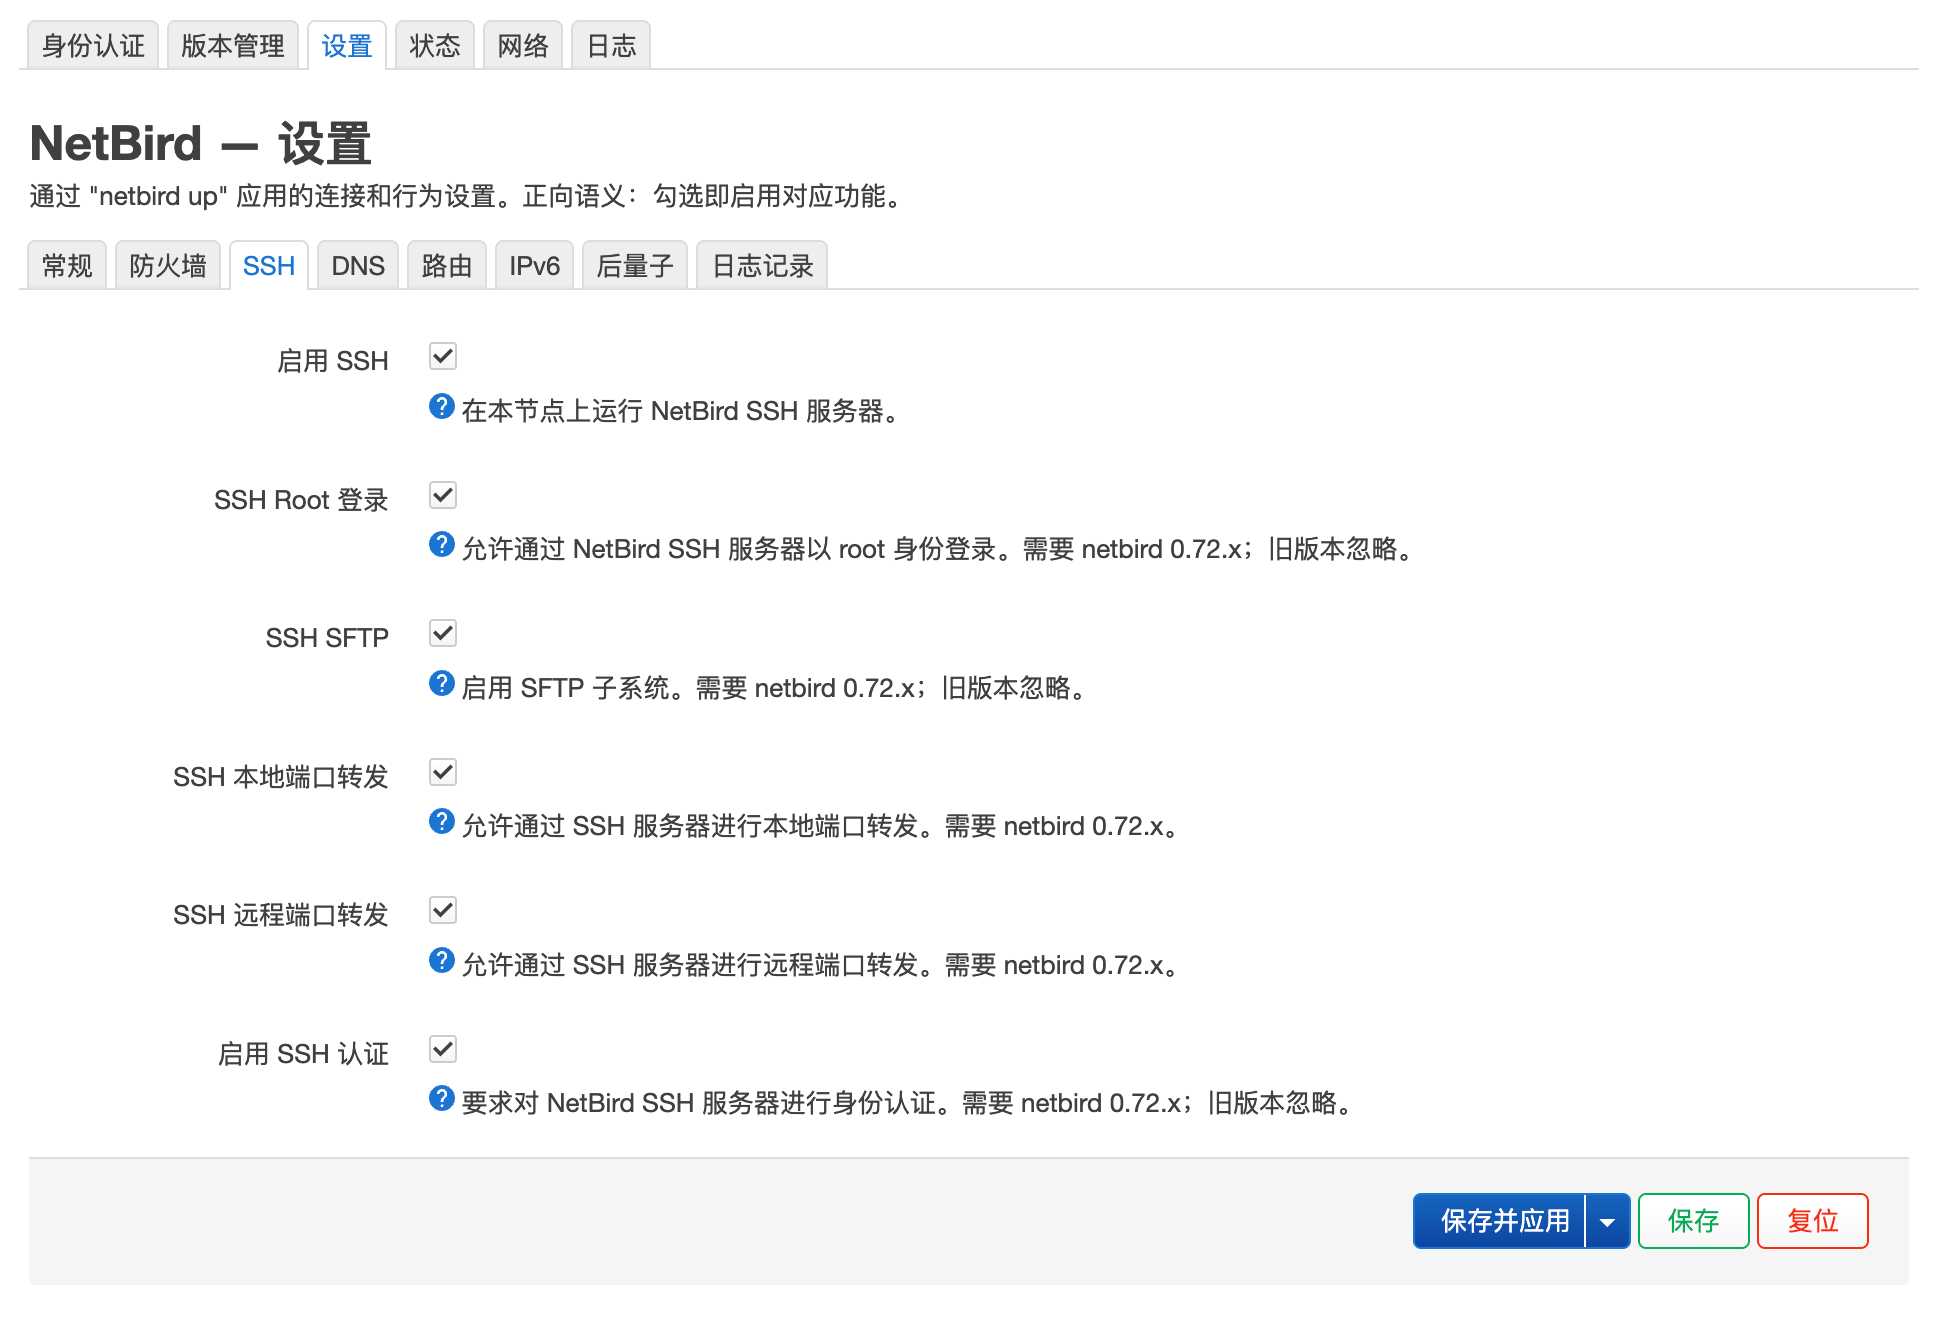Switch to the 常规 settings tab
Screen dimensions: 1938x1318
[x=67, y=265]
